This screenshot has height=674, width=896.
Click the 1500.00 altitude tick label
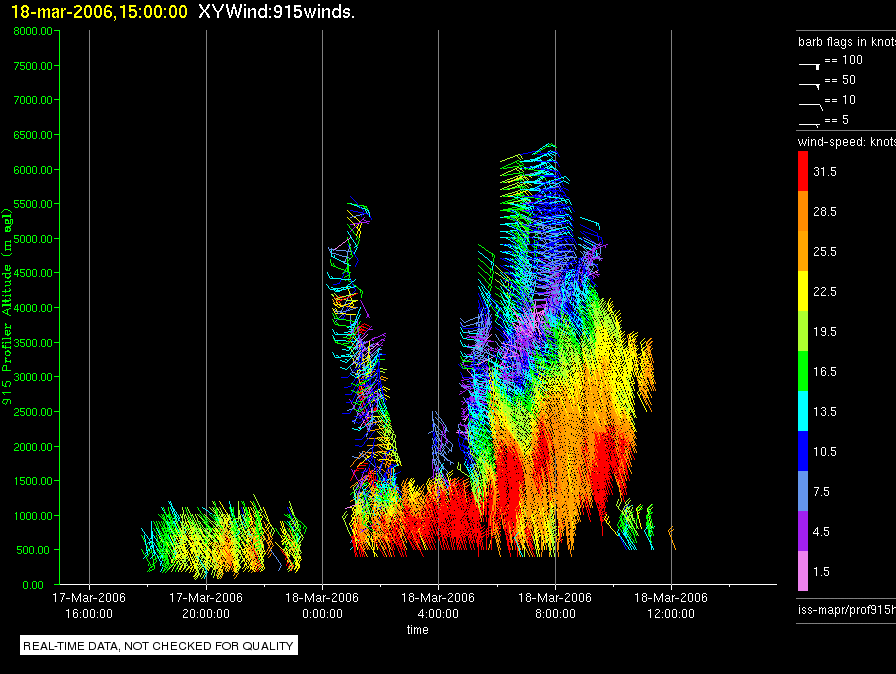point(33,481)
